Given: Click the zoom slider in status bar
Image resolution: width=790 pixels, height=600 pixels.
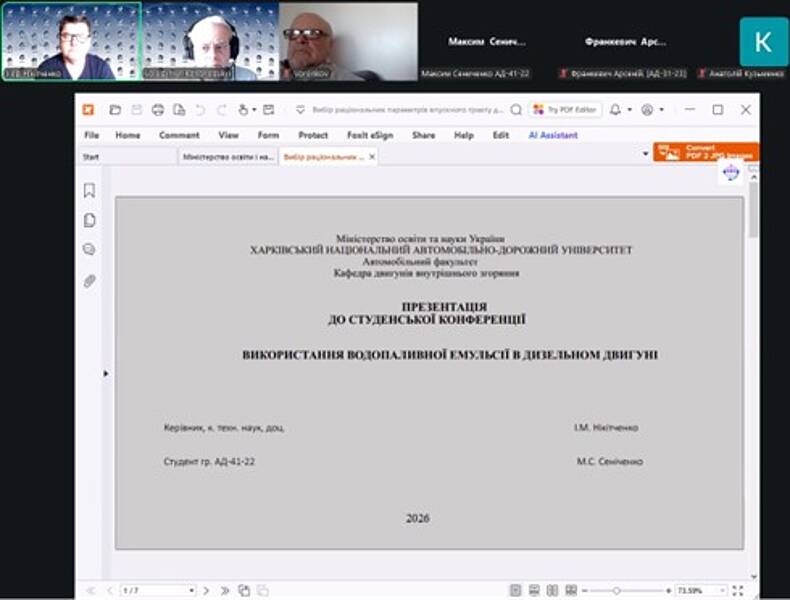Looking at the screenshot, I should (616, 591).
